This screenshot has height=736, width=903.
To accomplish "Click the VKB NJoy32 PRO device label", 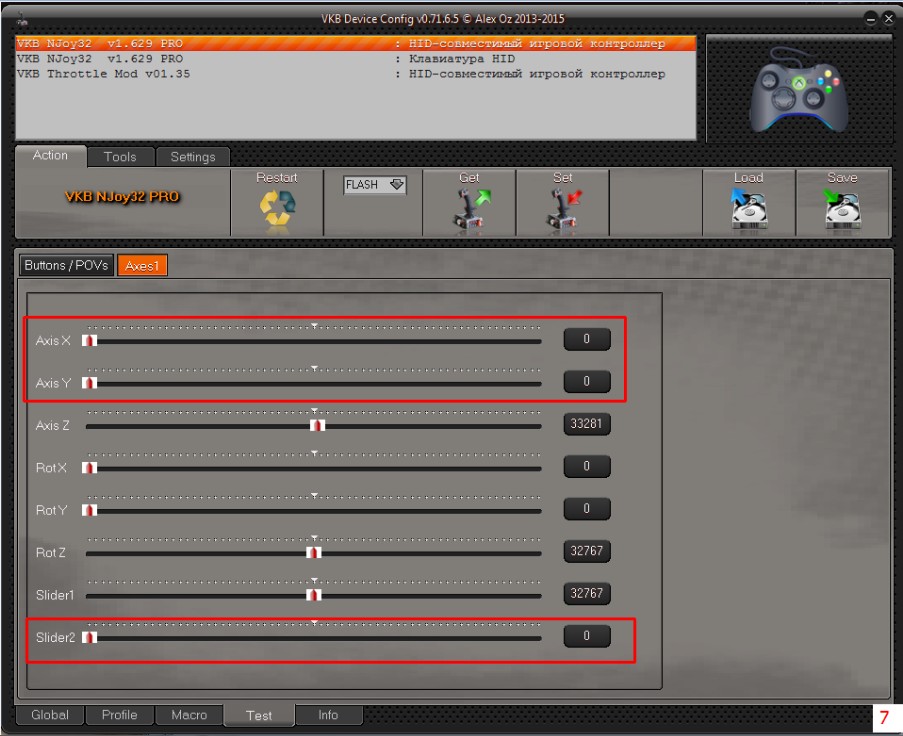I will pyautogui.click(x=122, y=197).
